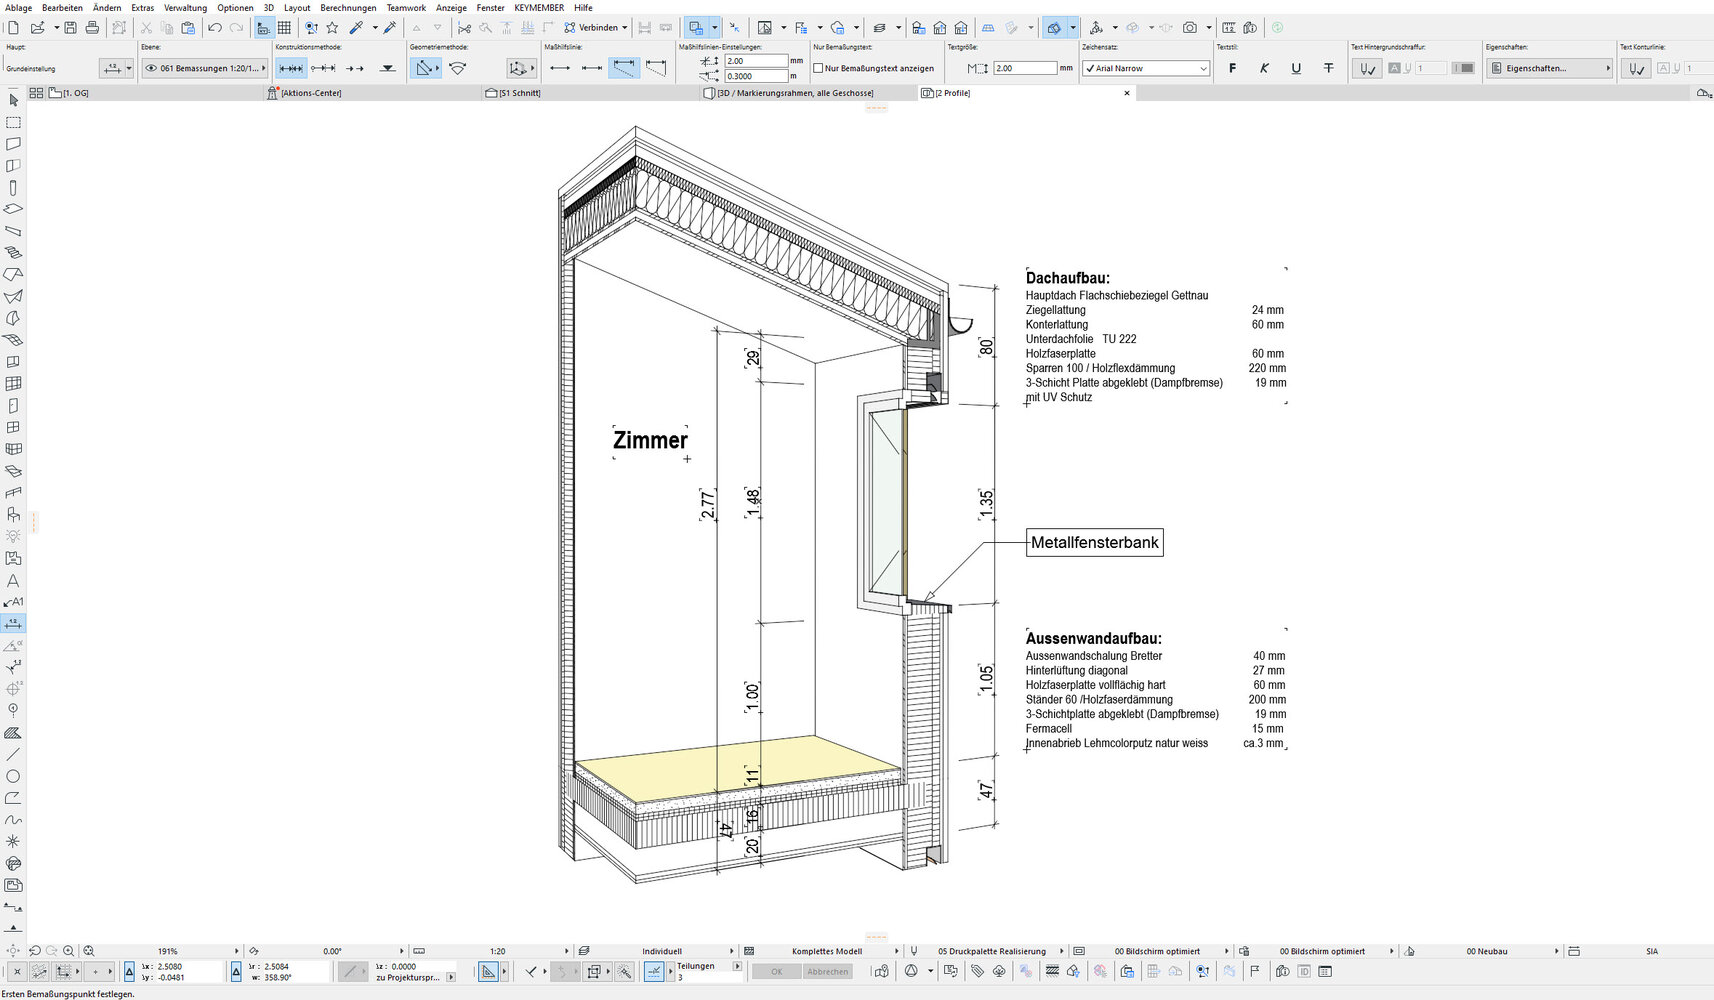Click the Metallfensterbank label box
Screen dimensions: 1714x1000
click(x=1095, y=543)
